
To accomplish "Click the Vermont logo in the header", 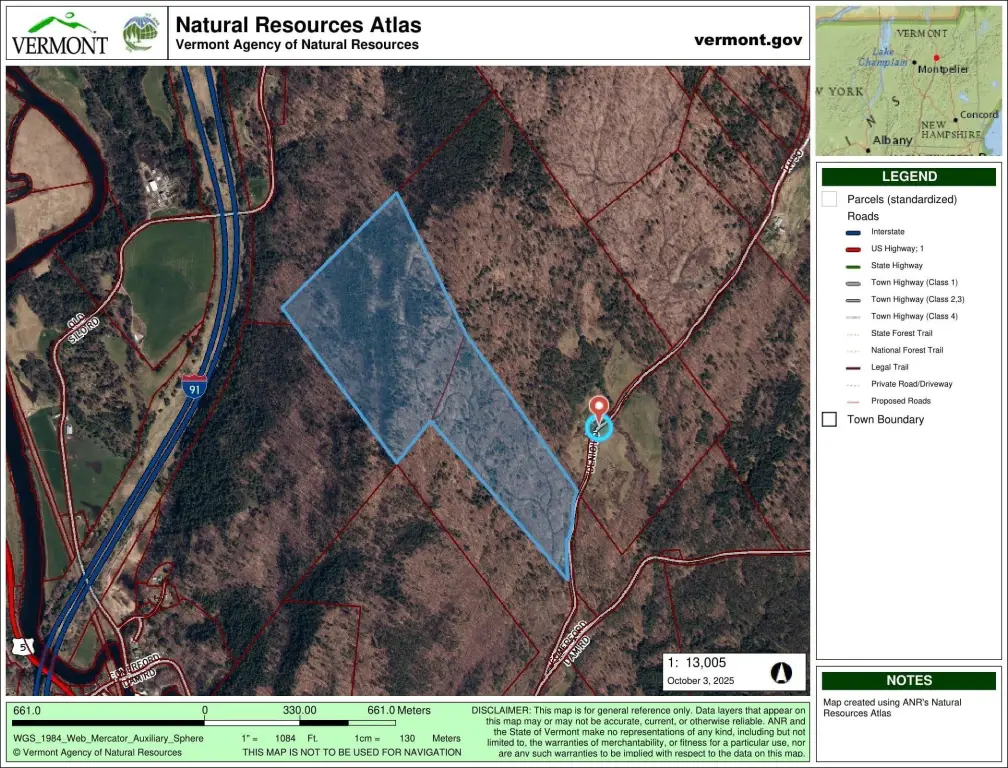I will point(60,33).
